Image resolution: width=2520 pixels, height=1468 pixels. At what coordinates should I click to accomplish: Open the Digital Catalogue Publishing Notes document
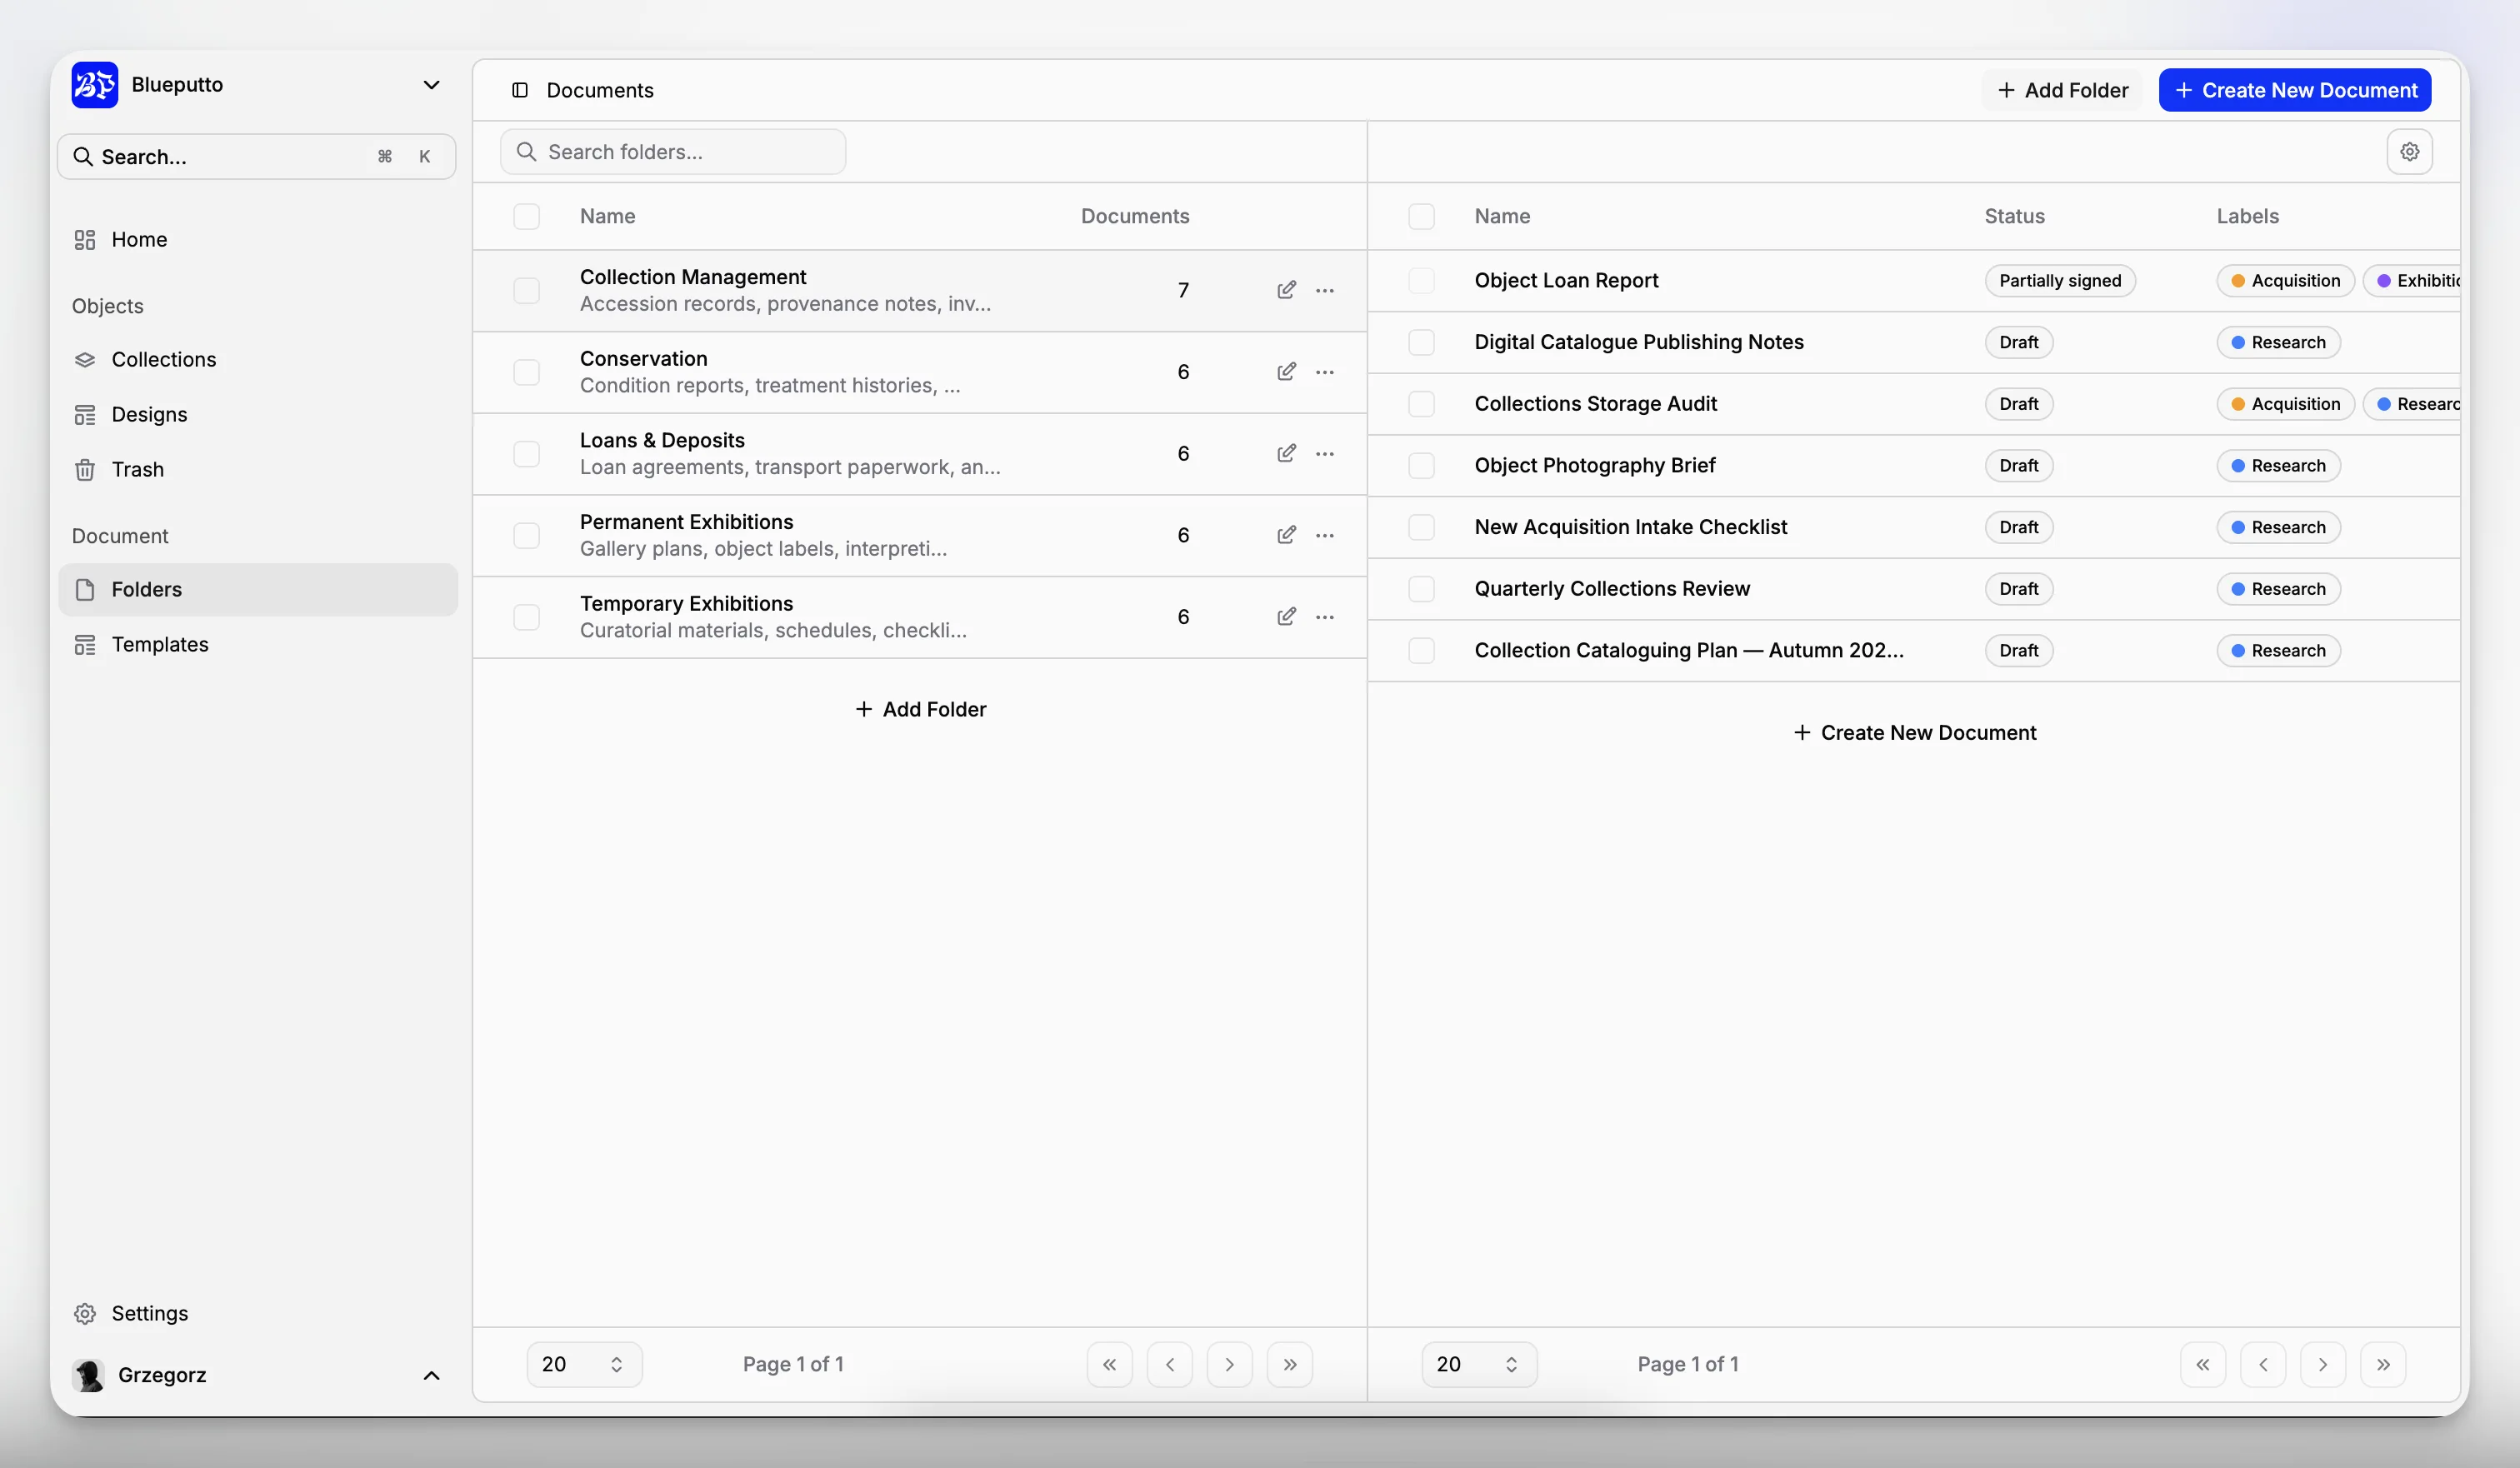point(1639,342)
